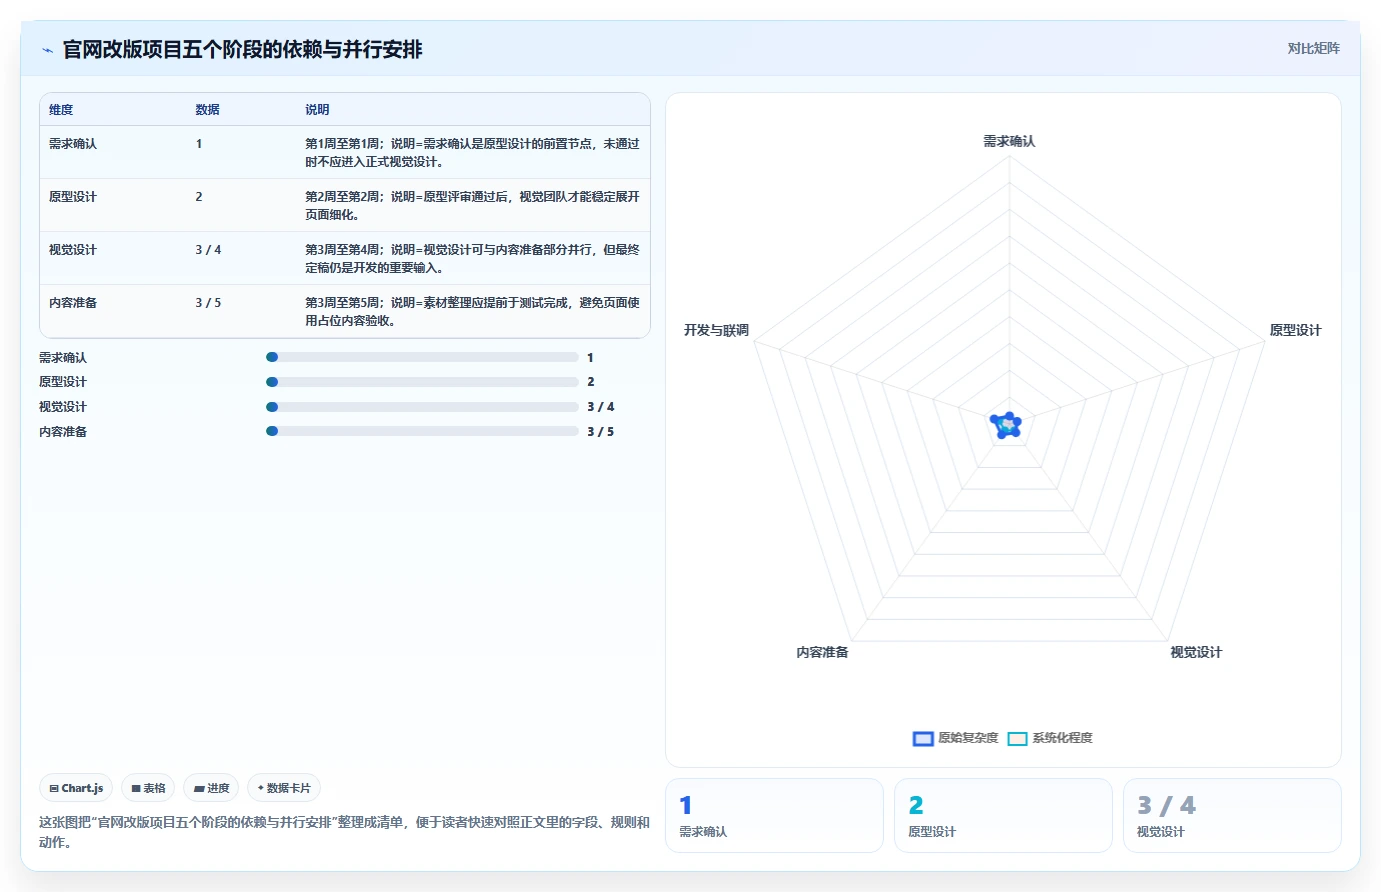Click the 3 / 4 value in table

click(x=208, y=250)
